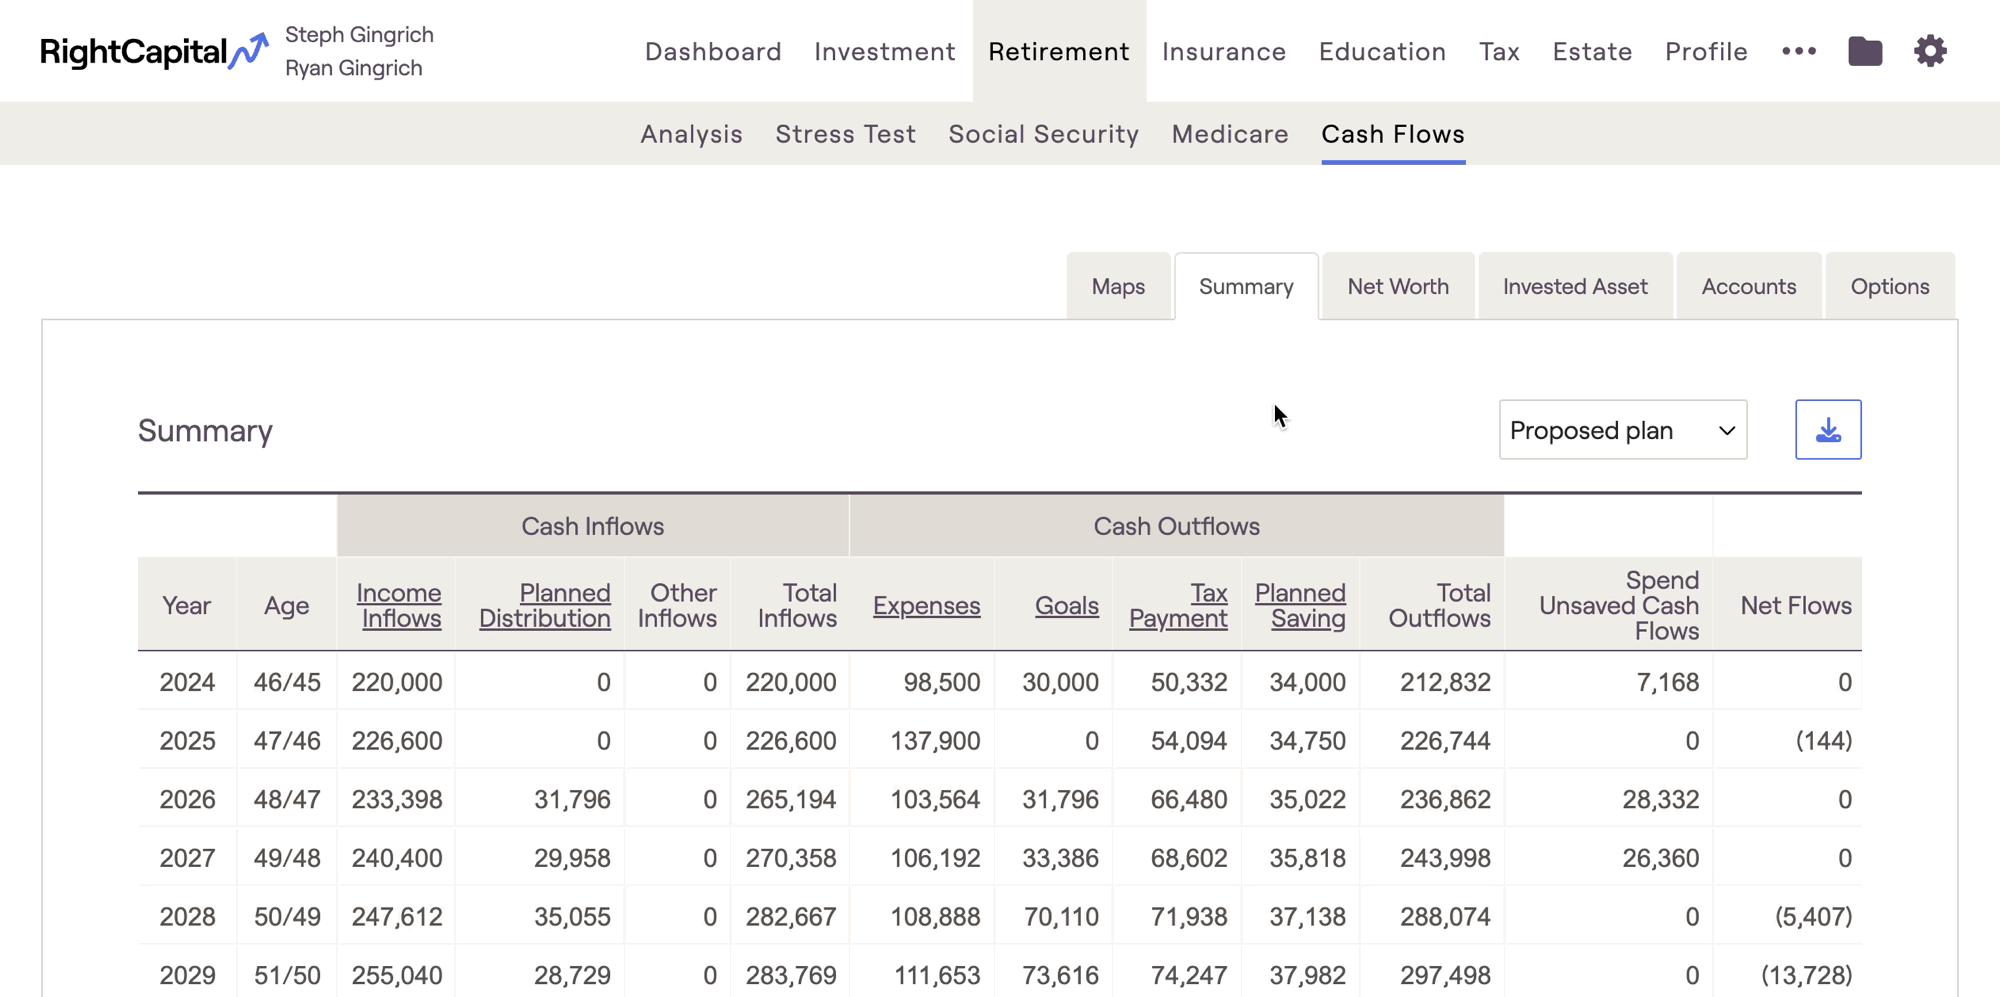The width and height of the screenshot is (2000, 997).
Task: Click the Expenses column link
Action: click(926, 605)
